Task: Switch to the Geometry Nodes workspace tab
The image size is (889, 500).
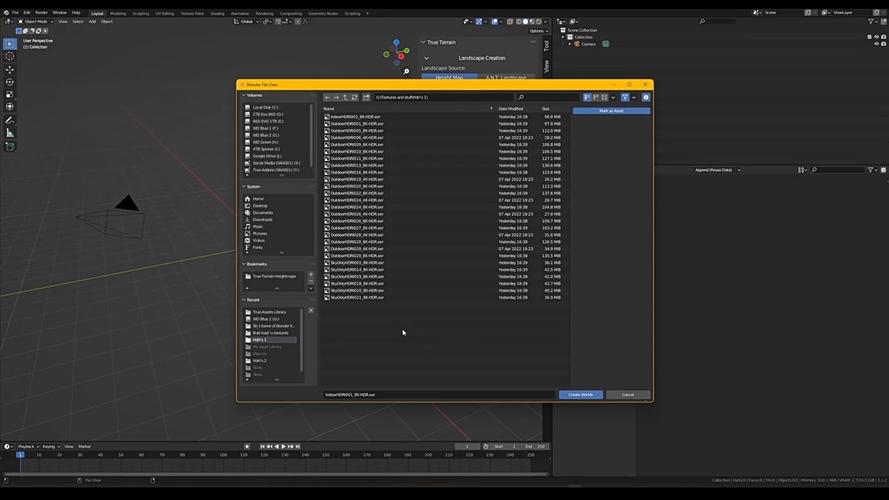Action: 323,13
